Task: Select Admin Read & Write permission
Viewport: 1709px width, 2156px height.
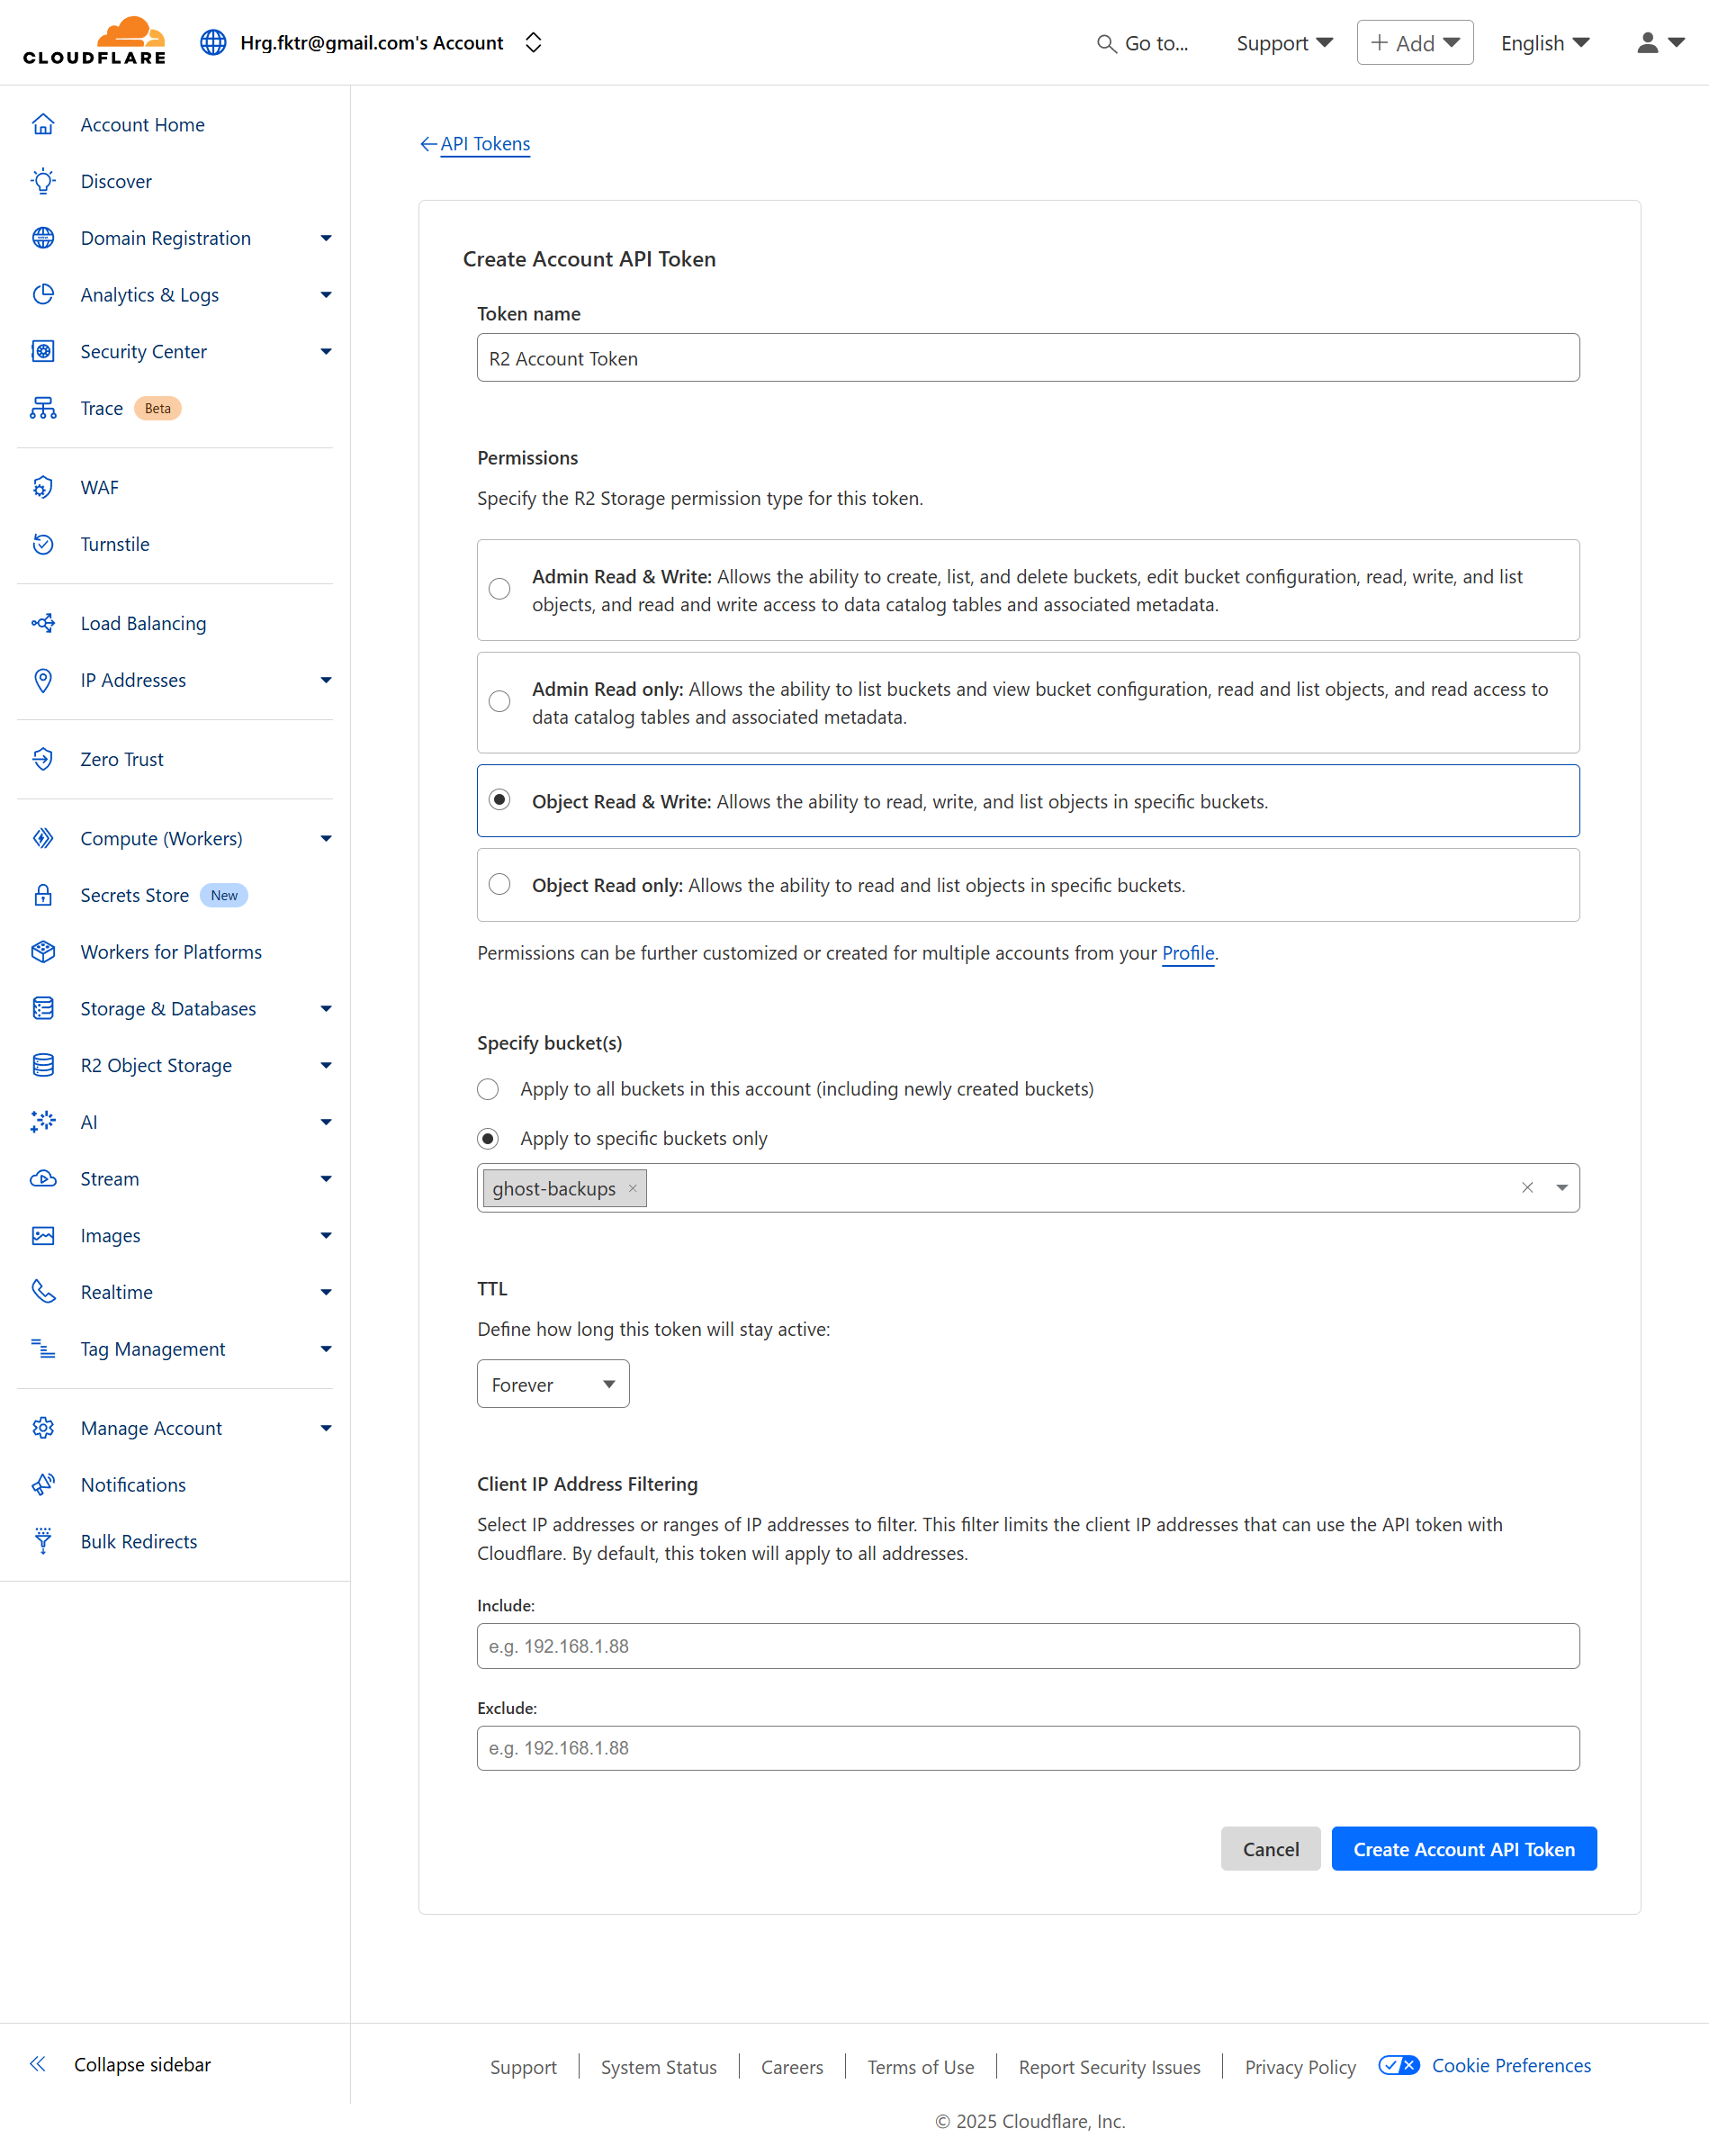Action: (x=500, y=589)
